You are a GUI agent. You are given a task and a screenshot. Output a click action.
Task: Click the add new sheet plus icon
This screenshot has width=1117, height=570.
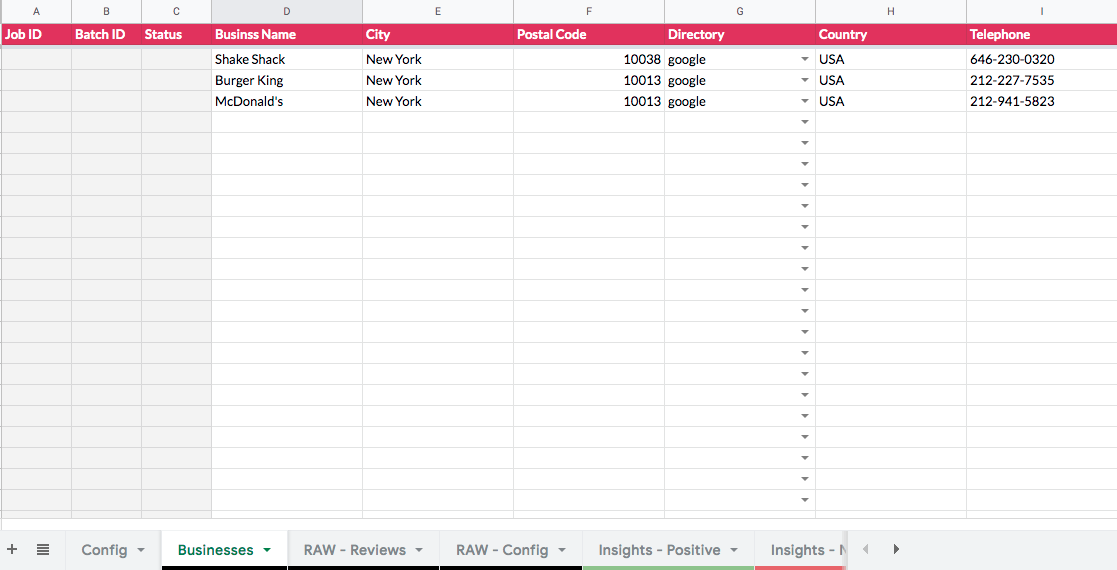point(13,549)
